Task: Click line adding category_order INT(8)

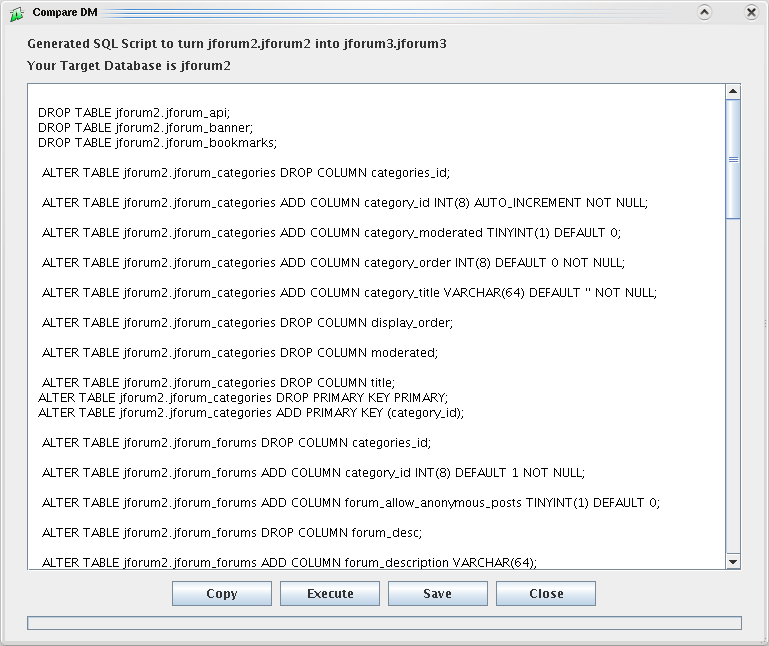Action: tap(333, 262)
